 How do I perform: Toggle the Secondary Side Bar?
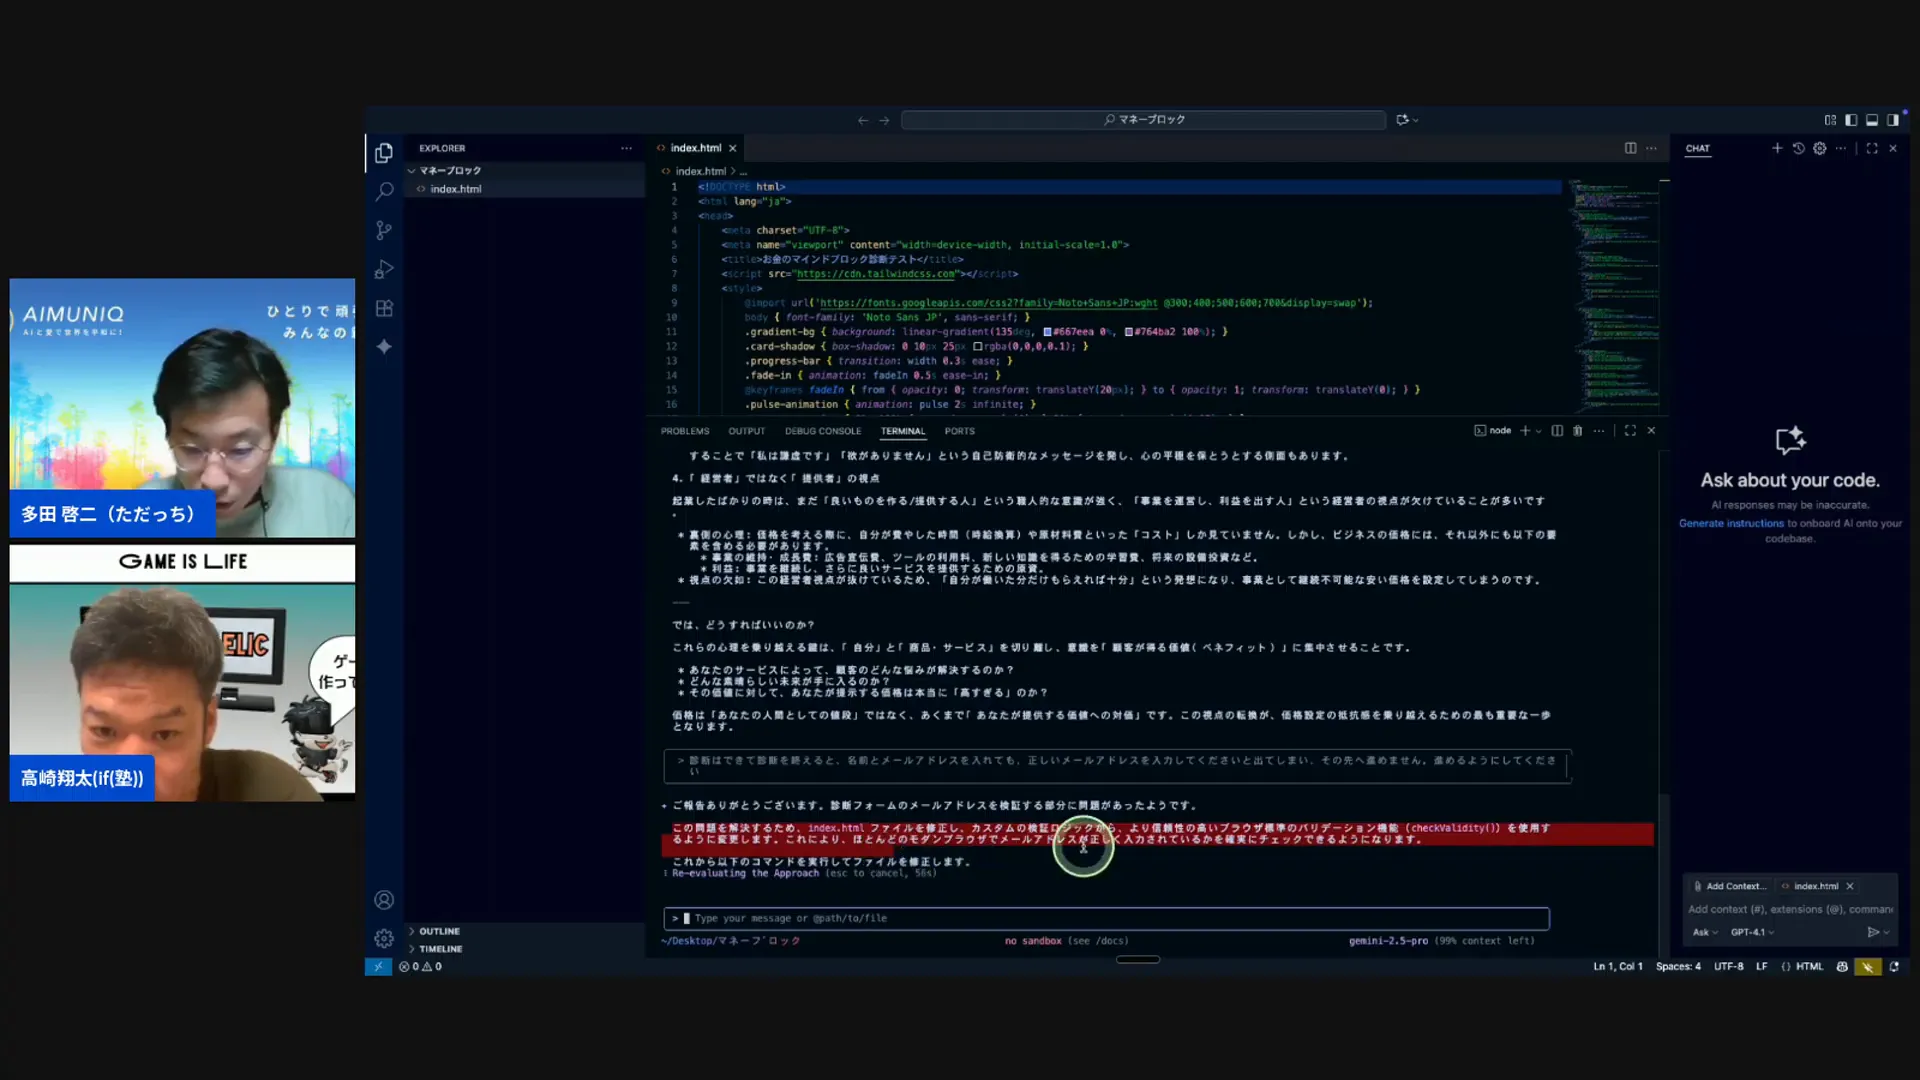[1893, 120]
